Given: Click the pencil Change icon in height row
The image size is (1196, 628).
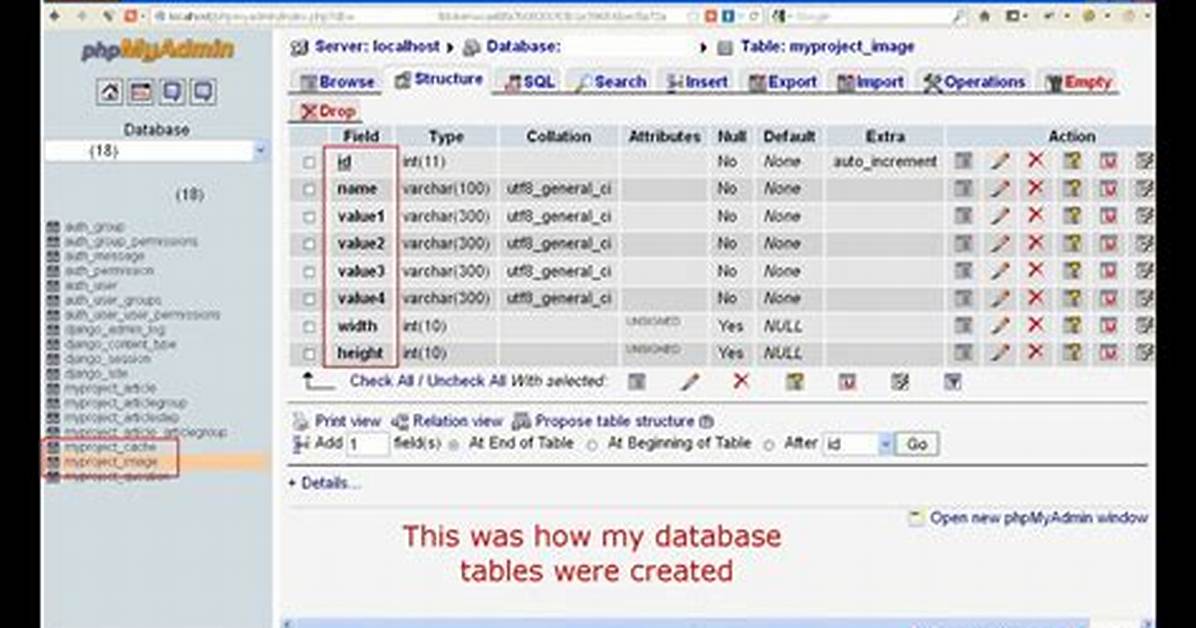Looking at the screenshot, I should (x=1000, y=353).
